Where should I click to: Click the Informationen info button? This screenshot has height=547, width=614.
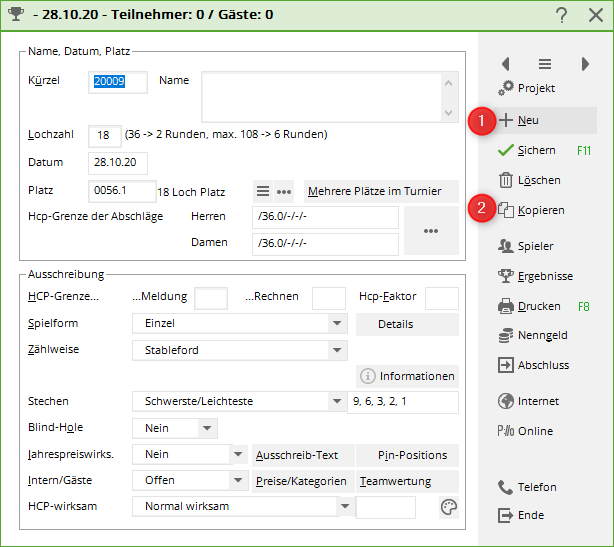click(x=407, y=376)
